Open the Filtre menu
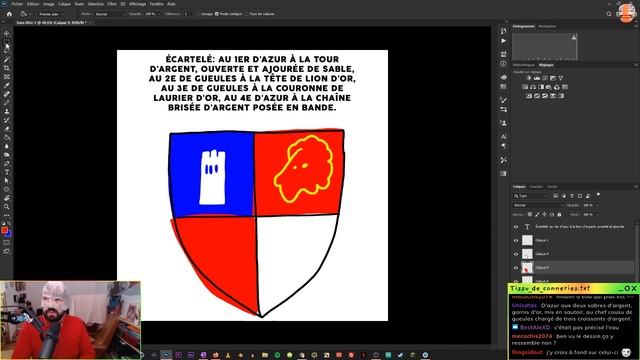Image resolution: width=640 pixels, height=360 pixels. pos(112,4)
